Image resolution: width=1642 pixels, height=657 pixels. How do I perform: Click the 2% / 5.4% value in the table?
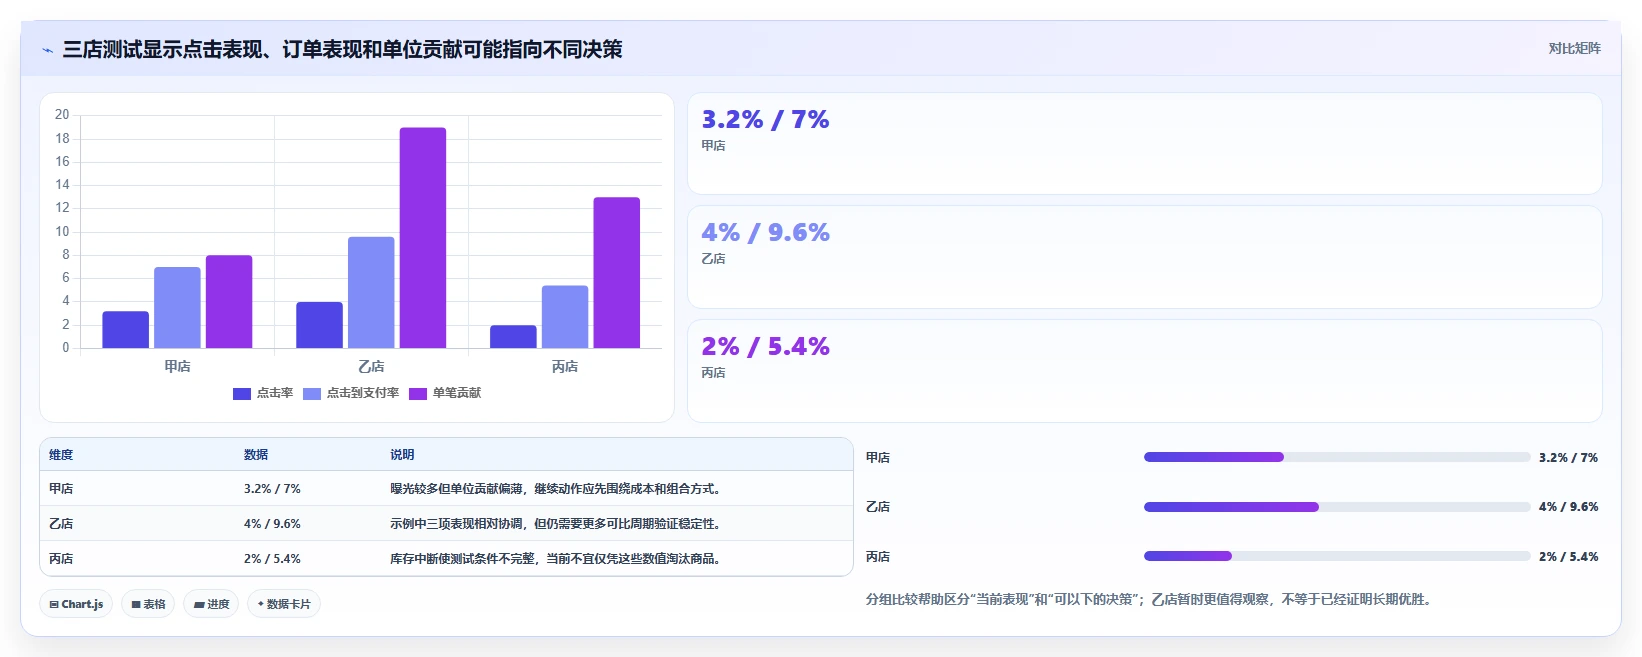(272, 559)
